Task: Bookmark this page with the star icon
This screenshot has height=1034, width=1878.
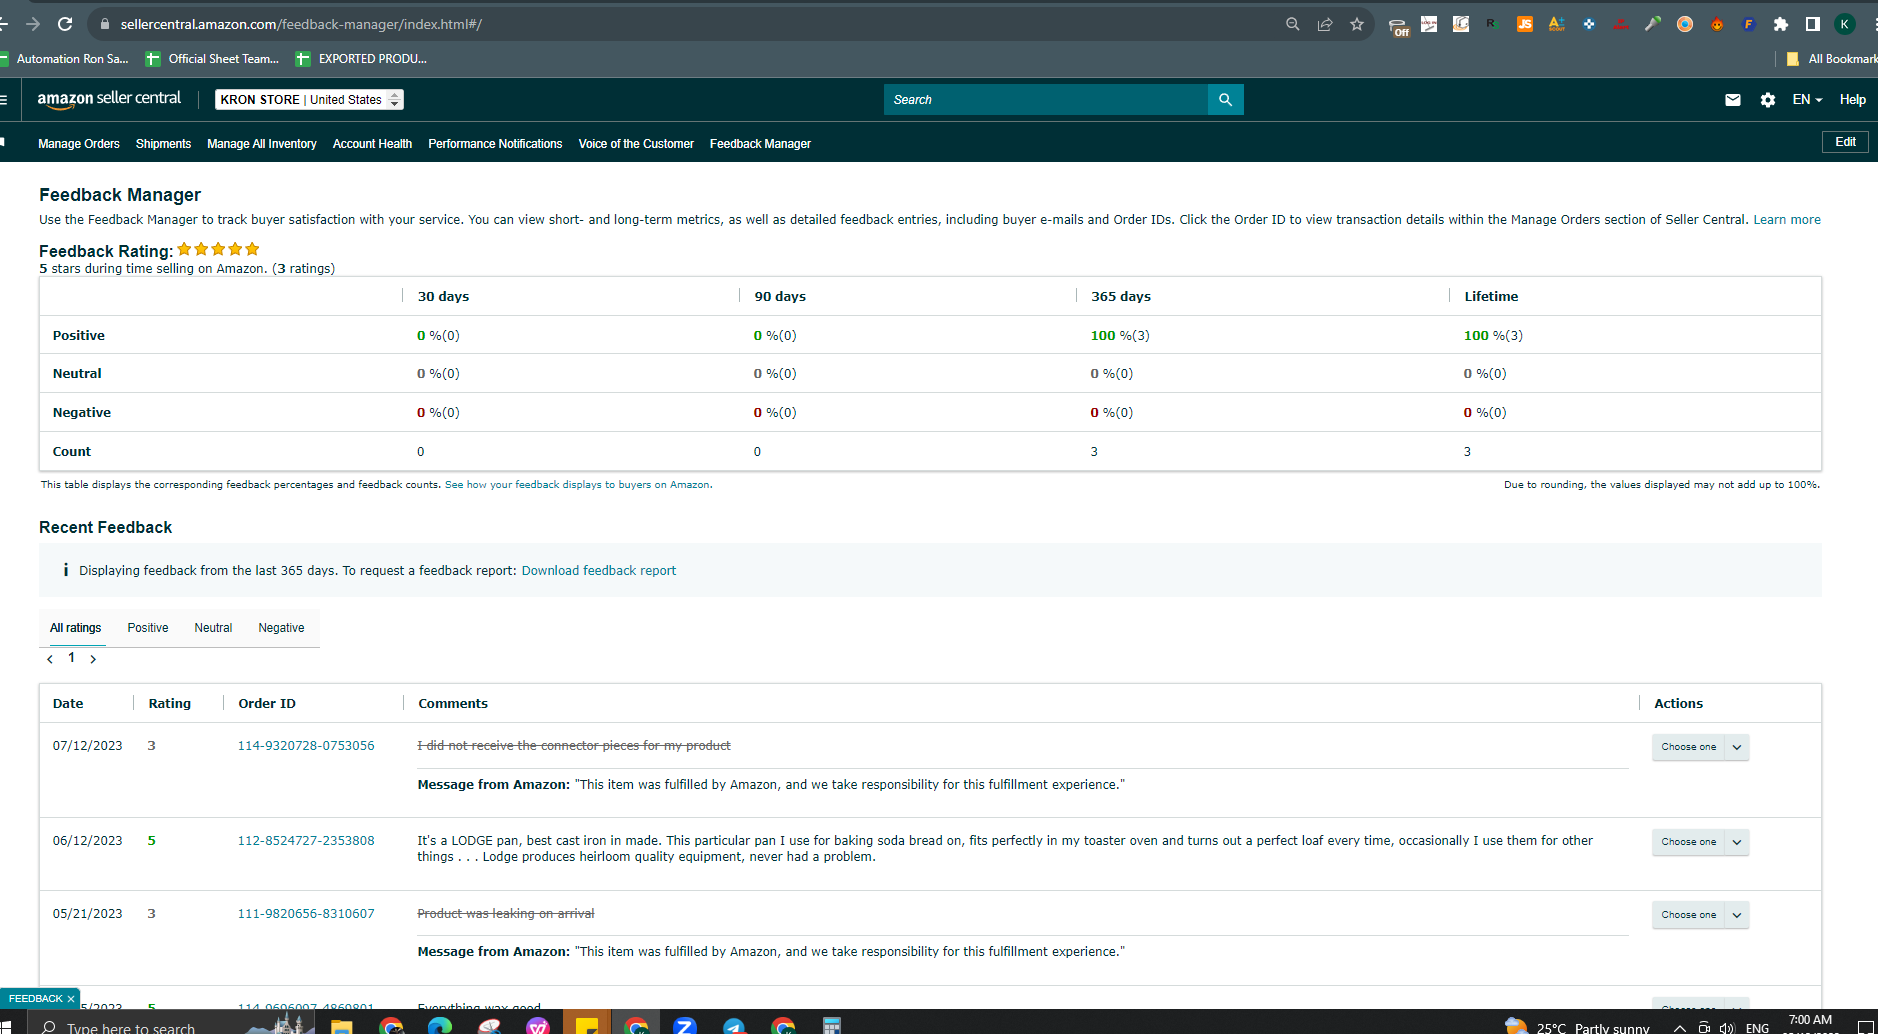Action: (1357, 24)
